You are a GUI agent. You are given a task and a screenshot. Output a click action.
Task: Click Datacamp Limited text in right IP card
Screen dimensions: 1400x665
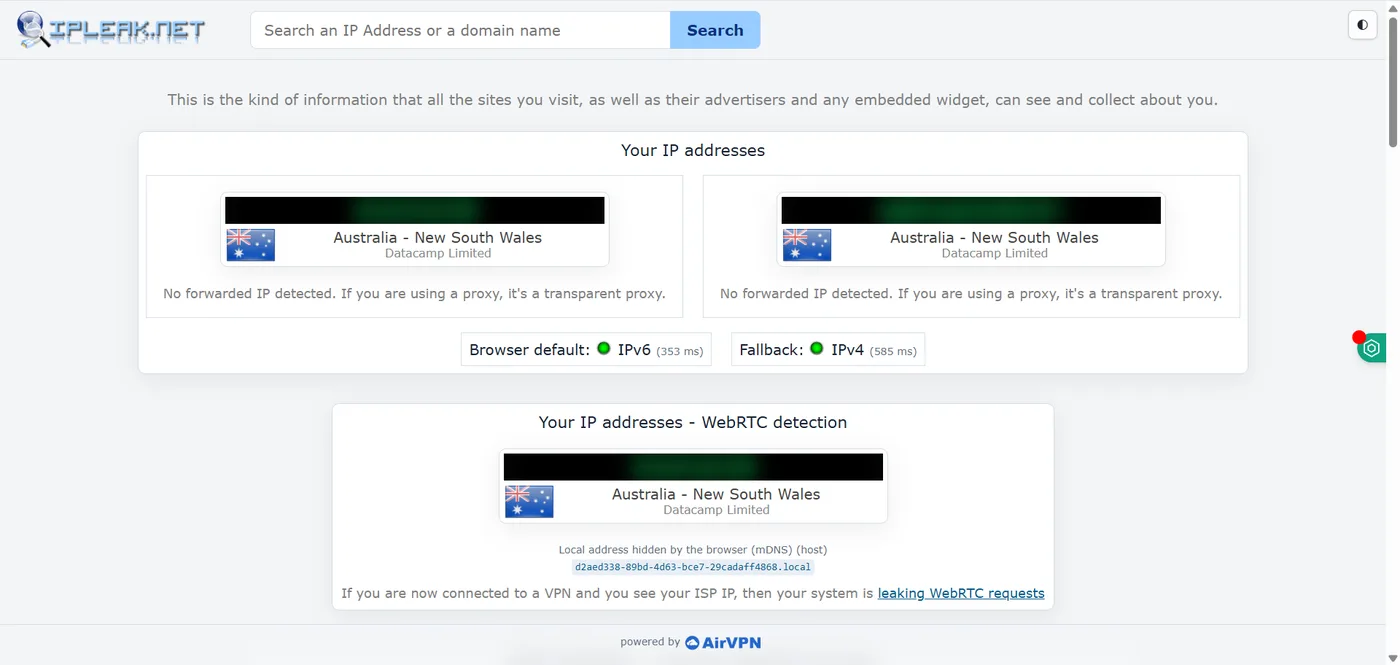pyautogui.click(x=995, y=254)
